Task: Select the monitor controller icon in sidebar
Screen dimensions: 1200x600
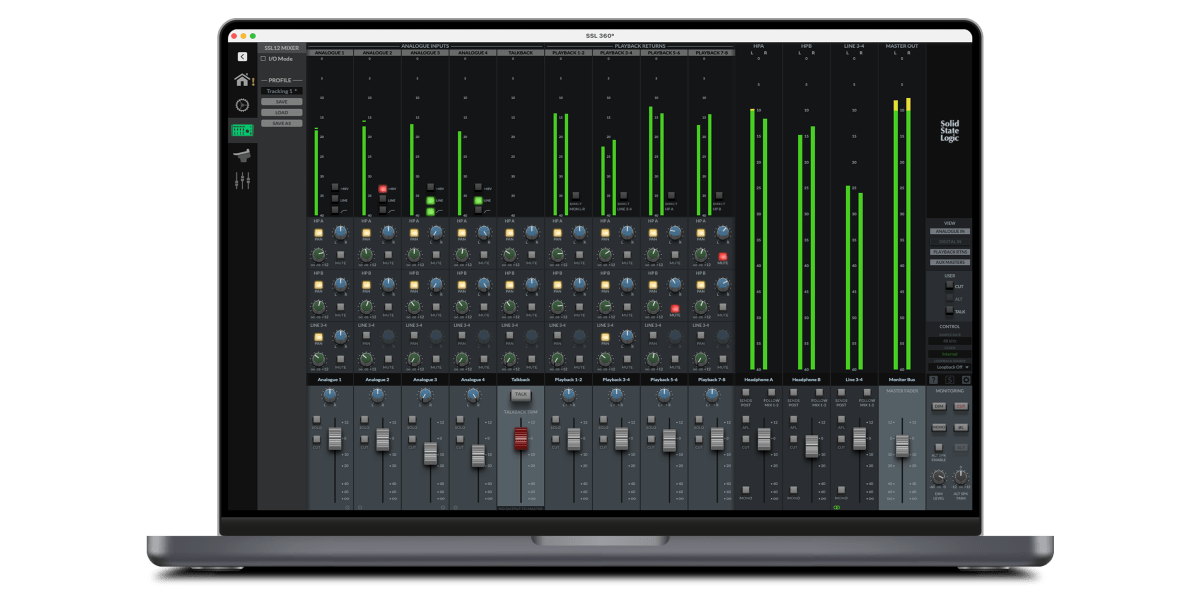Action: point(243,155)
